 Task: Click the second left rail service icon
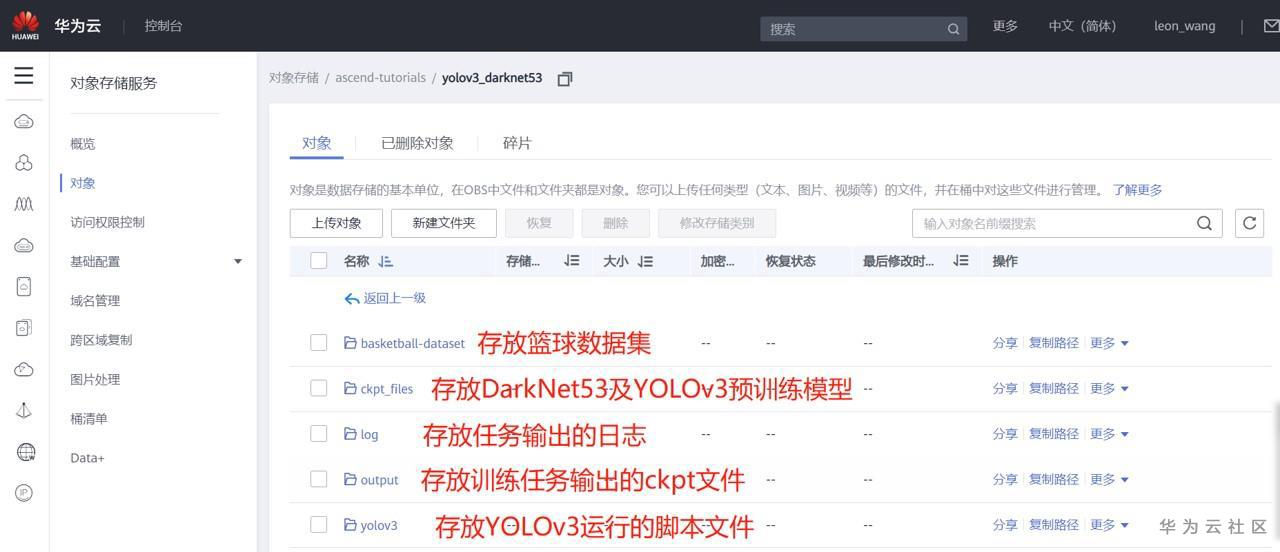pyautogui.click(x=24, y=163)
